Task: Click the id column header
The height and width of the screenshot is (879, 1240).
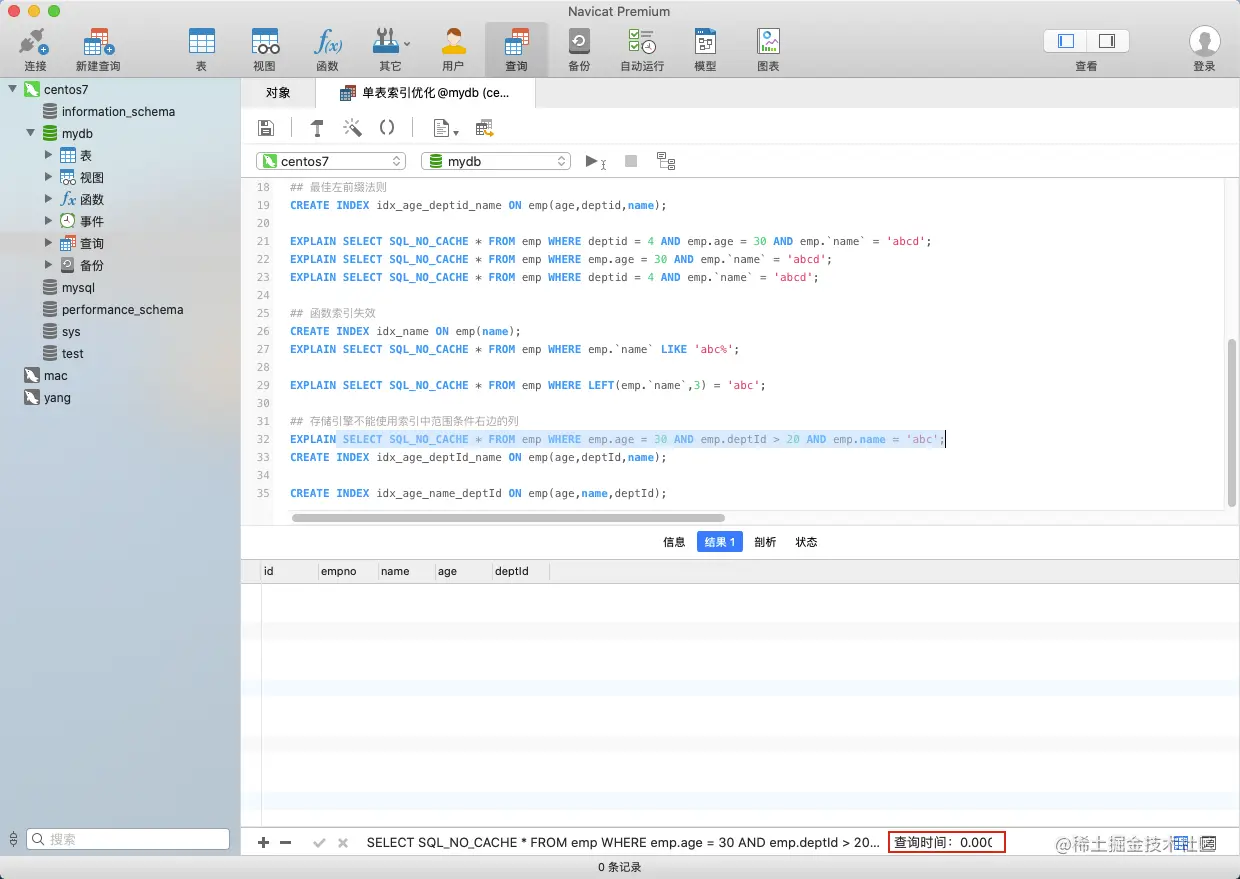Action: (x=289, y=571)
